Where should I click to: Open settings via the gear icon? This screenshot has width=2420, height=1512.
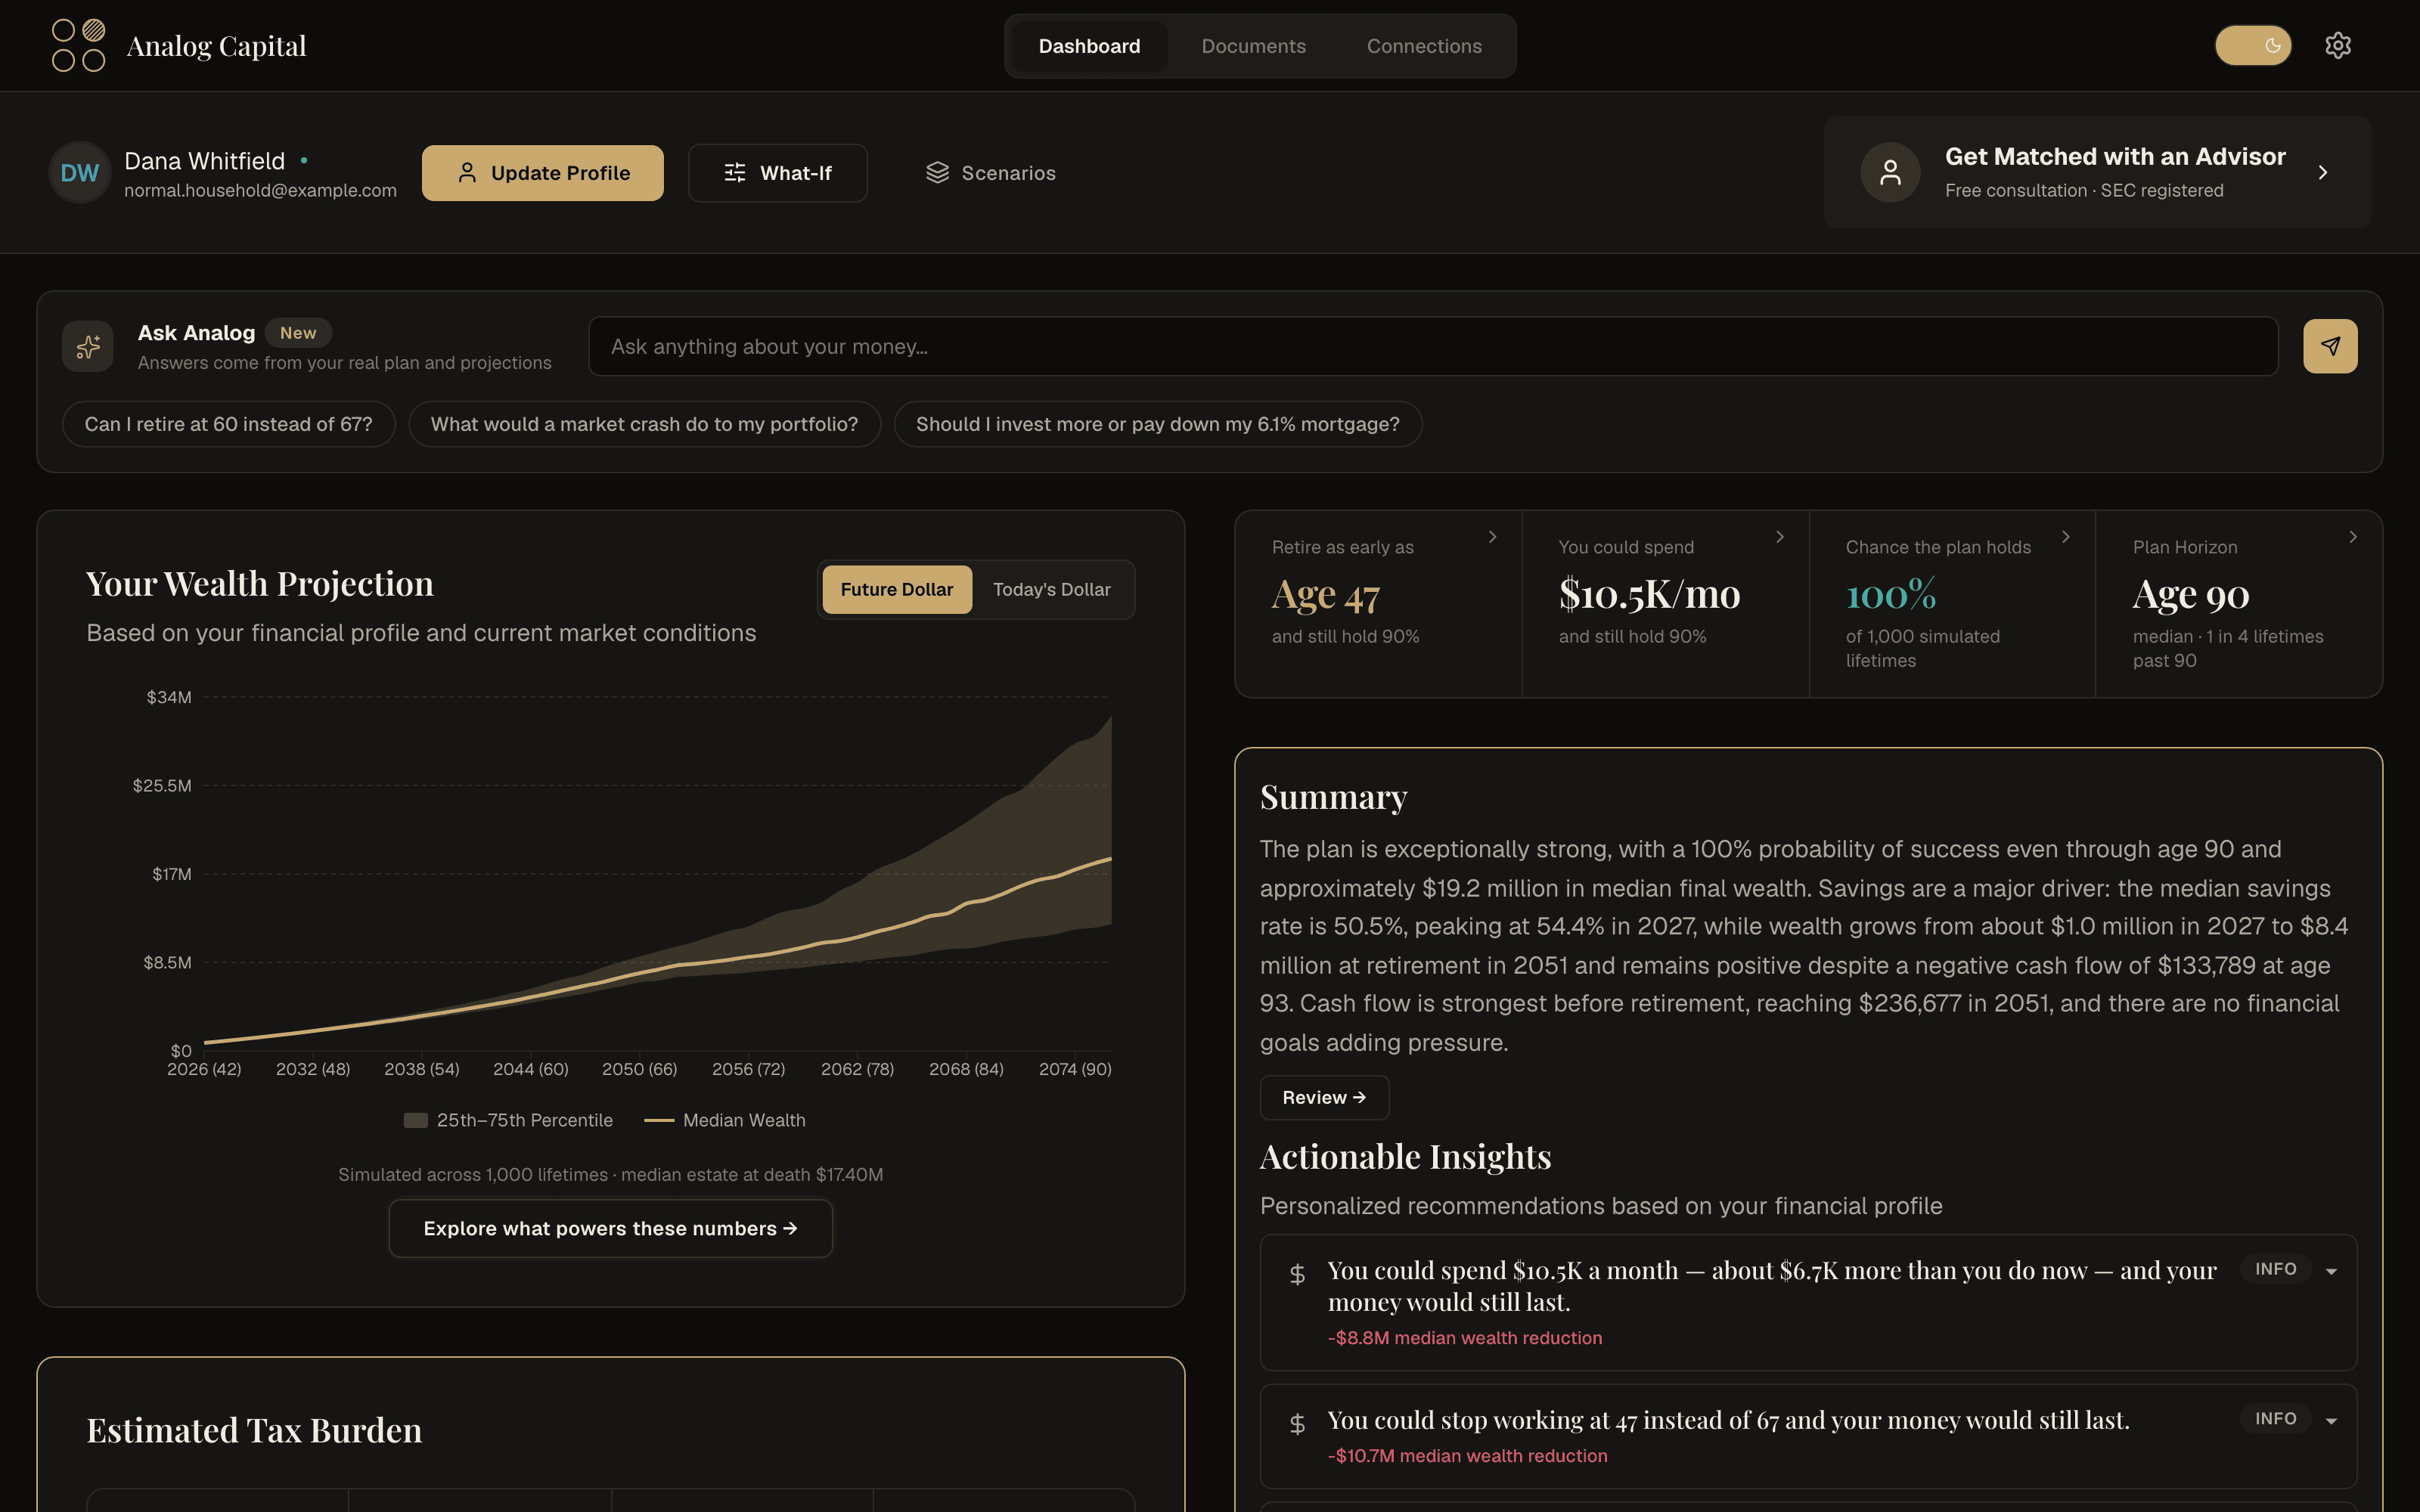tap(2337, 46)
